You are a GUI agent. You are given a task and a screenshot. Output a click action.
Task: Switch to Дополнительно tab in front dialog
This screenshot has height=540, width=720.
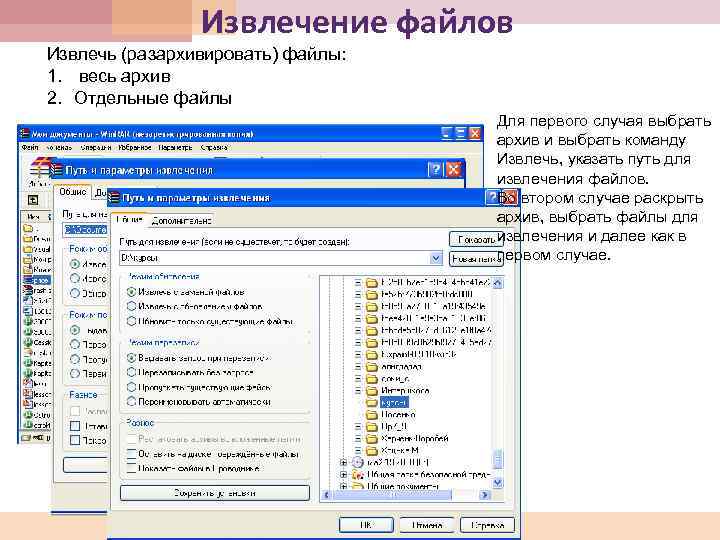[x=181, y=221]
